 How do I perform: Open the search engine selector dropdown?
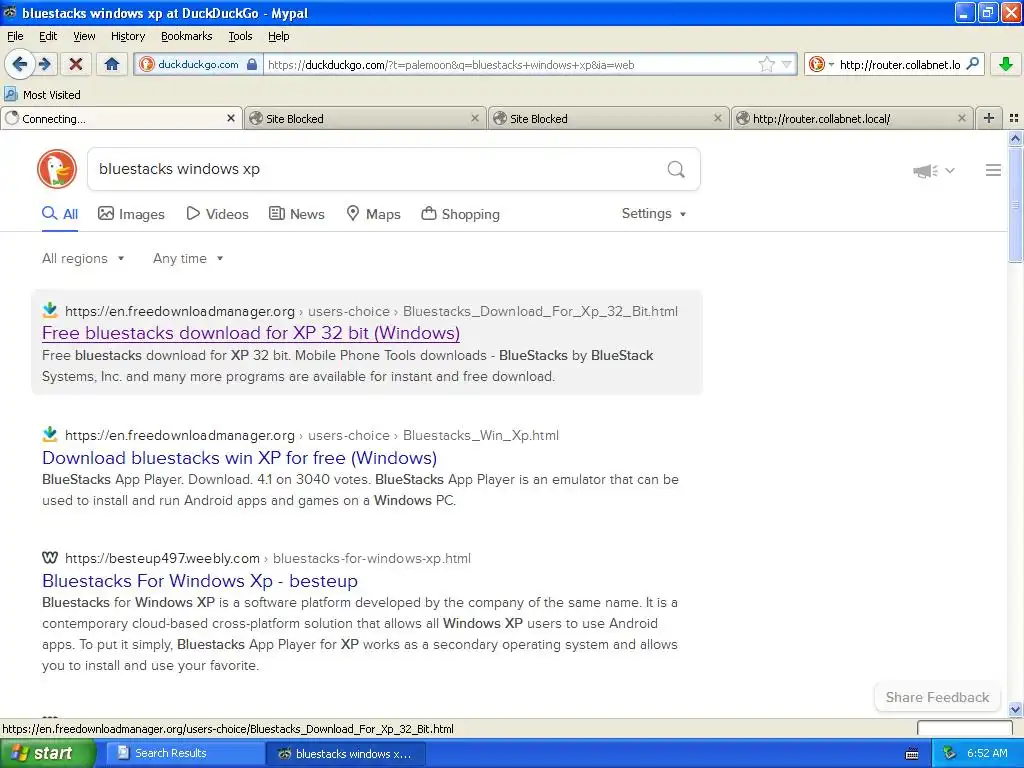pos(821,64)
